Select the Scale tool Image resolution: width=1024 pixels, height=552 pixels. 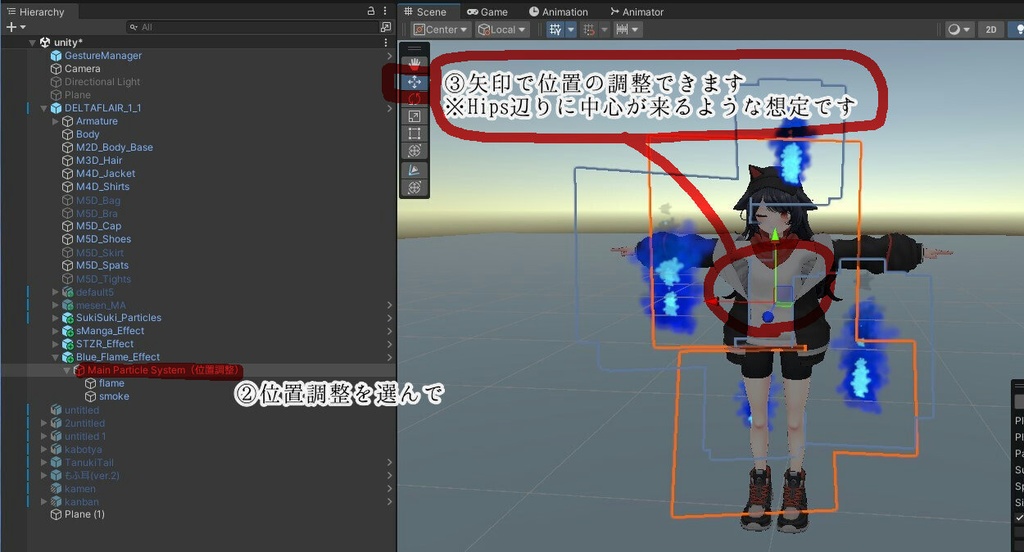point(414,116)
